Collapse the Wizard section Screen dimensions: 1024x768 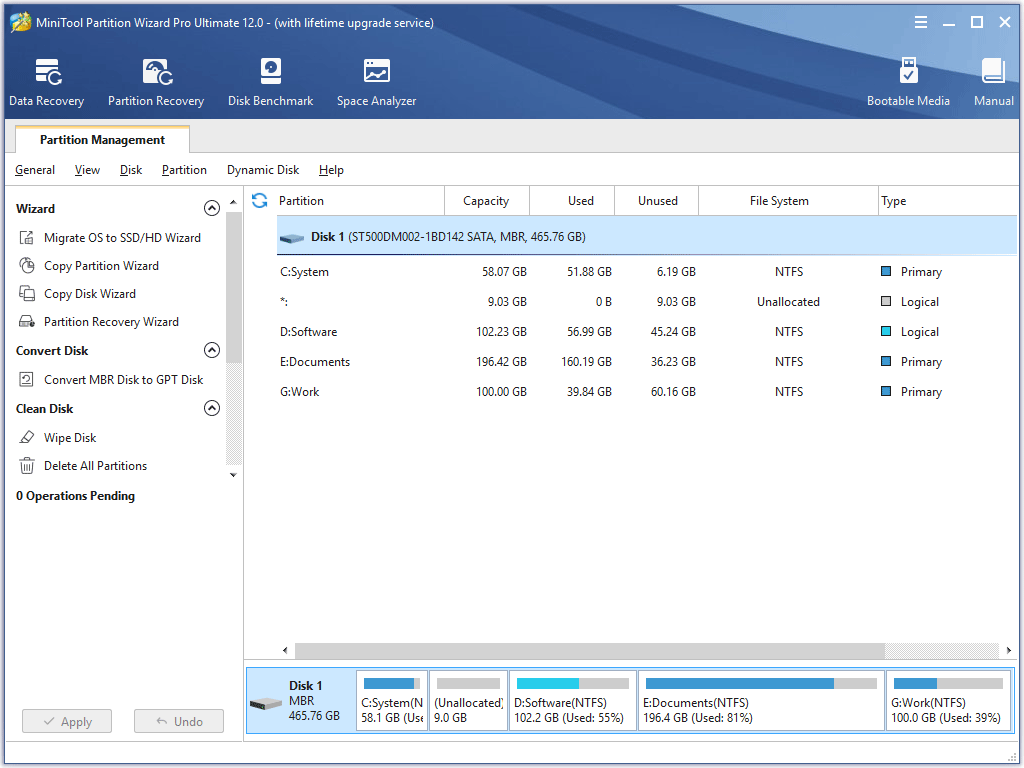coord(212,208)
